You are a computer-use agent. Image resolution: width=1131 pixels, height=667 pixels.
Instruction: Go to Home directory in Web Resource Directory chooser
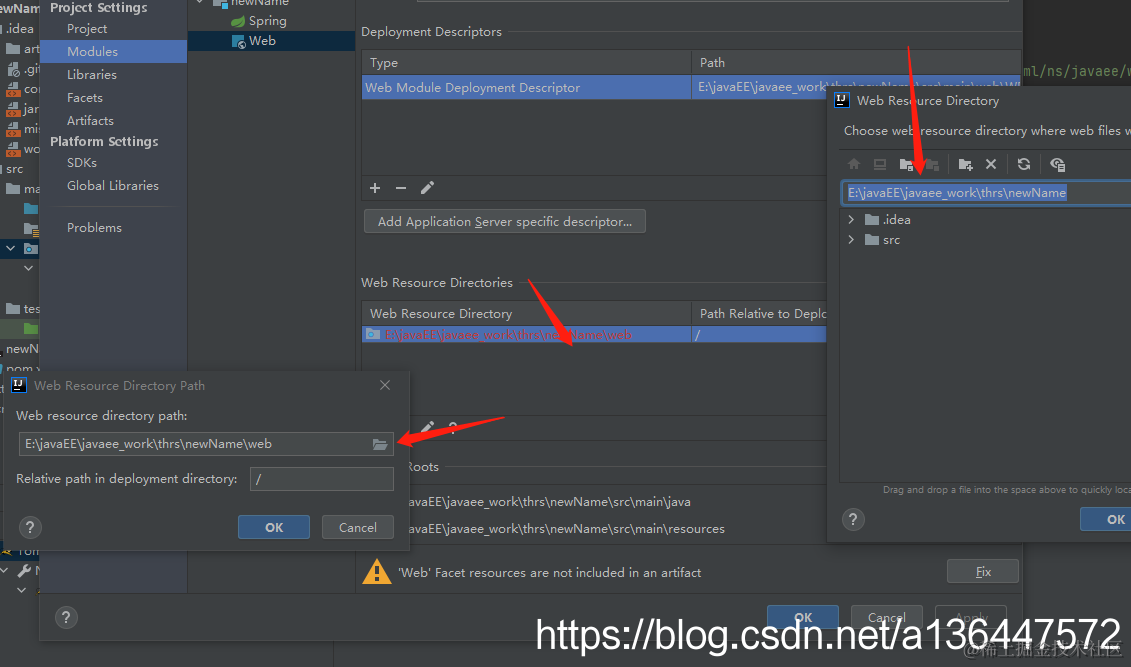pyautogui.click(x=854, y=164)
